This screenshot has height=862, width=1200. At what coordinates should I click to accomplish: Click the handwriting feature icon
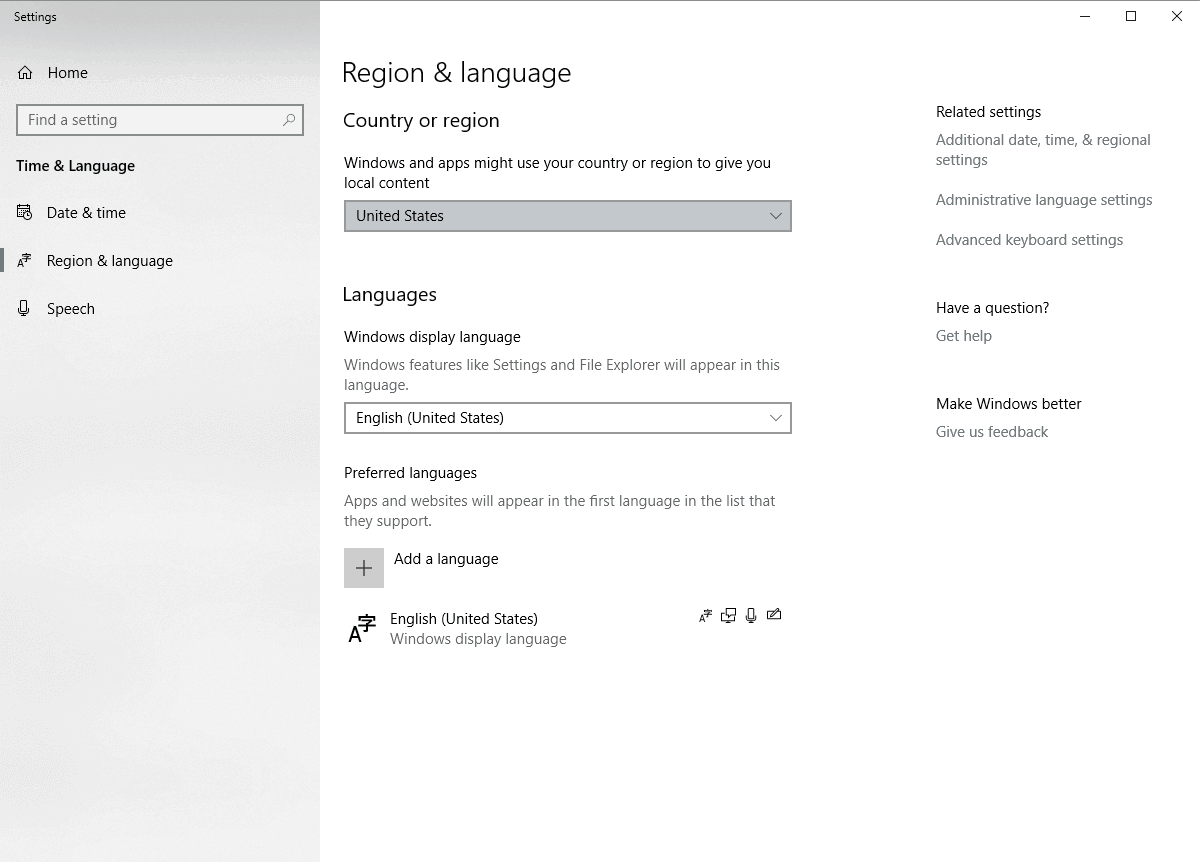(x=774, y=615)
